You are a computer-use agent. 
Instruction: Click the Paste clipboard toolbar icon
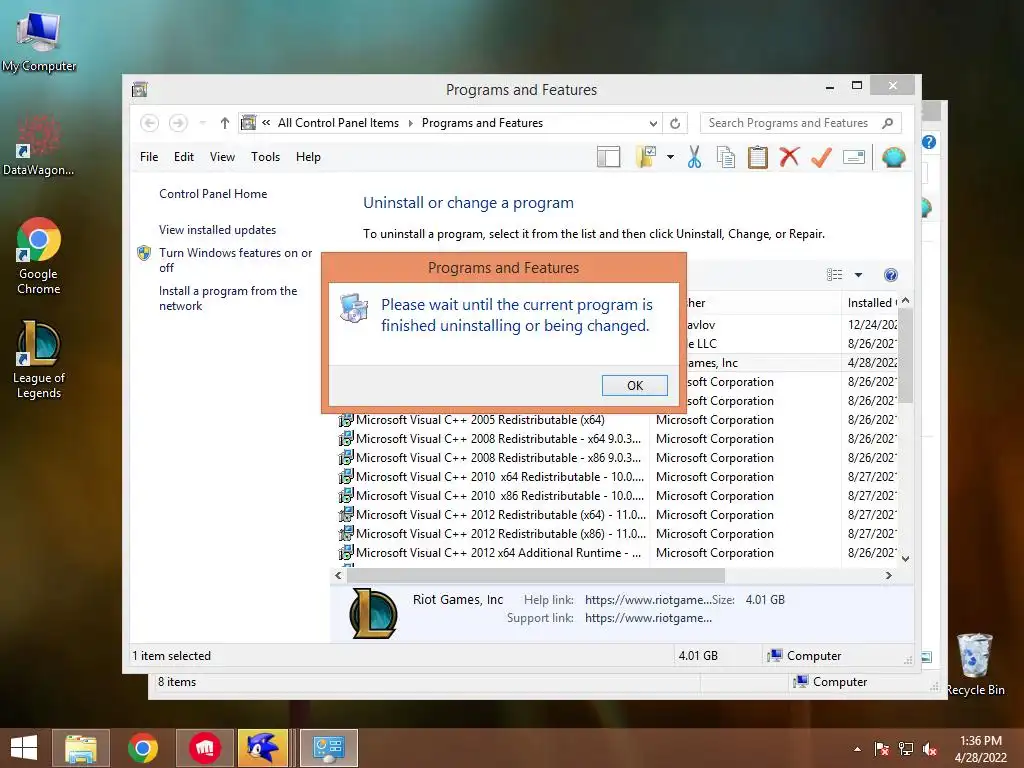758,157
